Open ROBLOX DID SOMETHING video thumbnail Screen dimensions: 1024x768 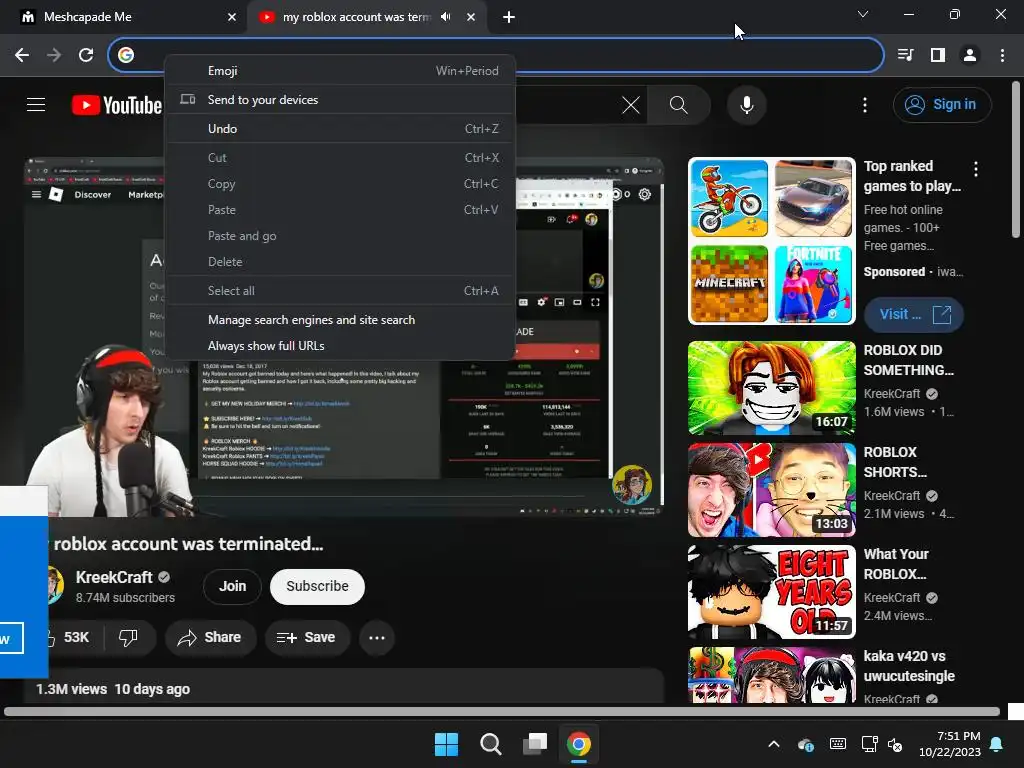point(771,388)
